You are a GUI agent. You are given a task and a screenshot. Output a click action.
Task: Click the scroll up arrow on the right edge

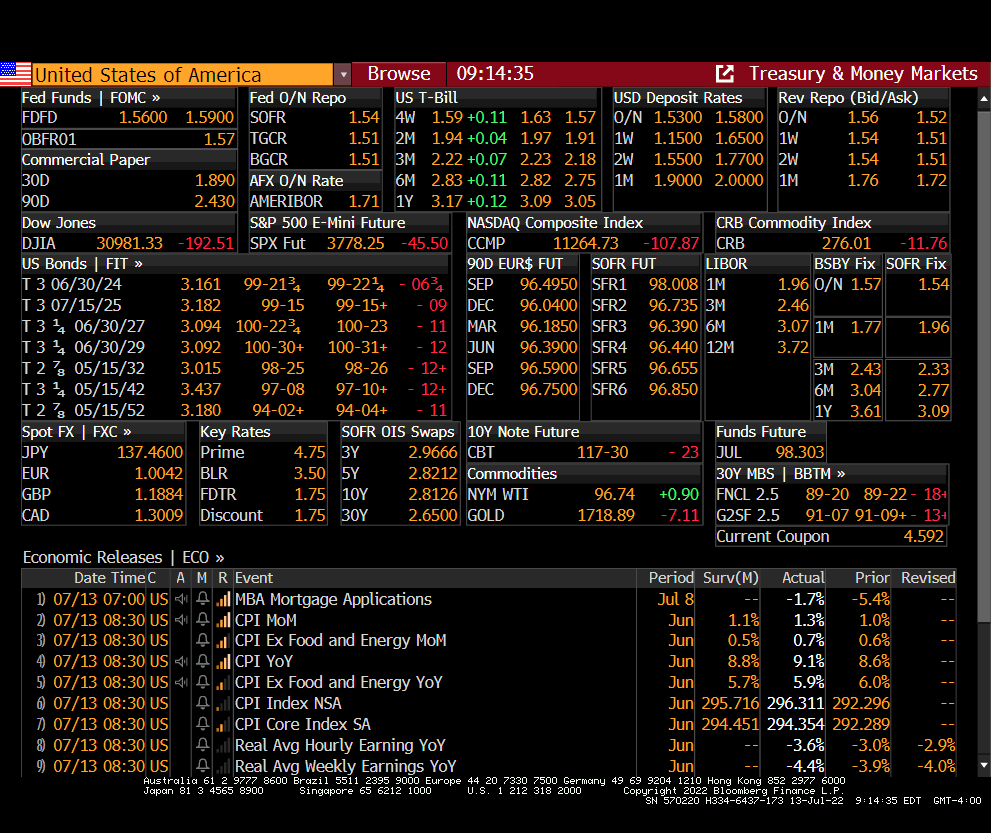click(x=984, y=99)
